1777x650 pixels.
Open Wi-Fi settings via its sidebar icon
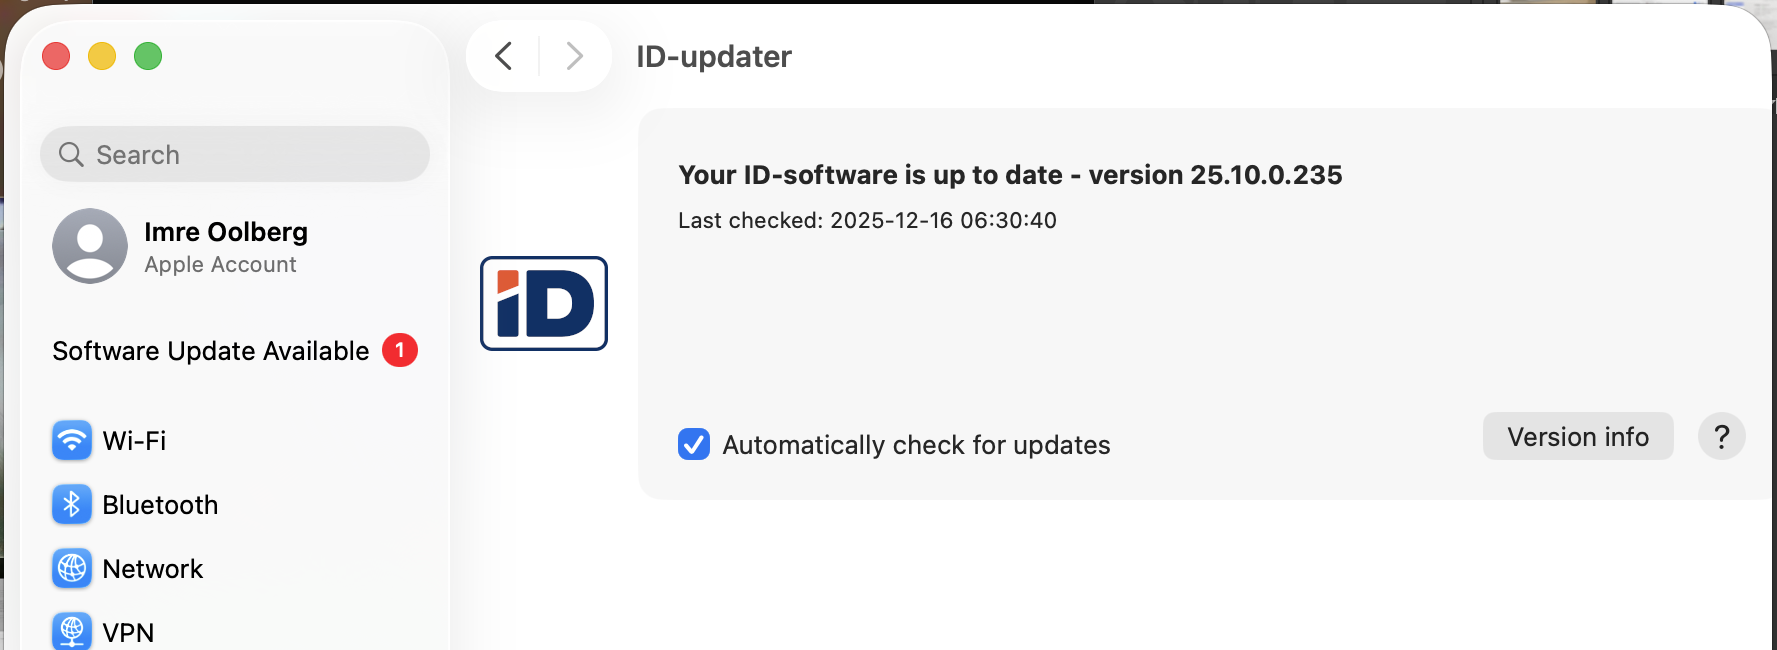coord(72,440)
